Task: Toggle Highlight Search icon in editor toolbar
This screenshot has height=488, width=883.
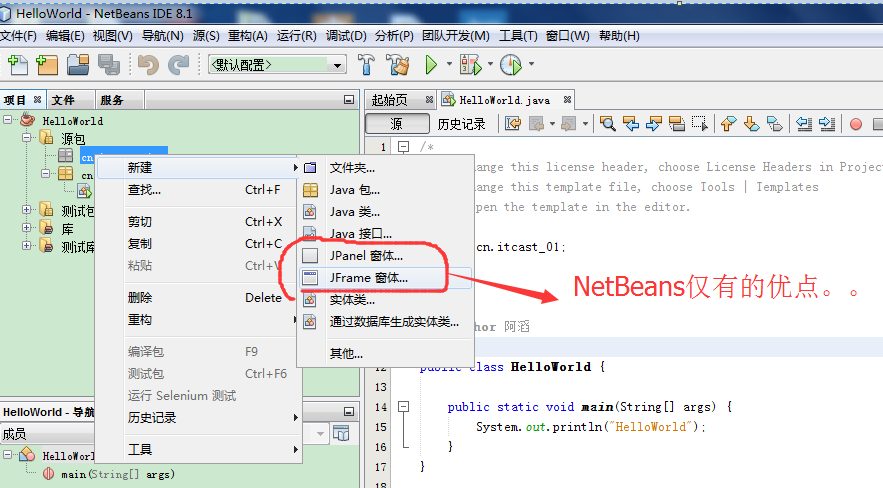Action: (676, 124)
